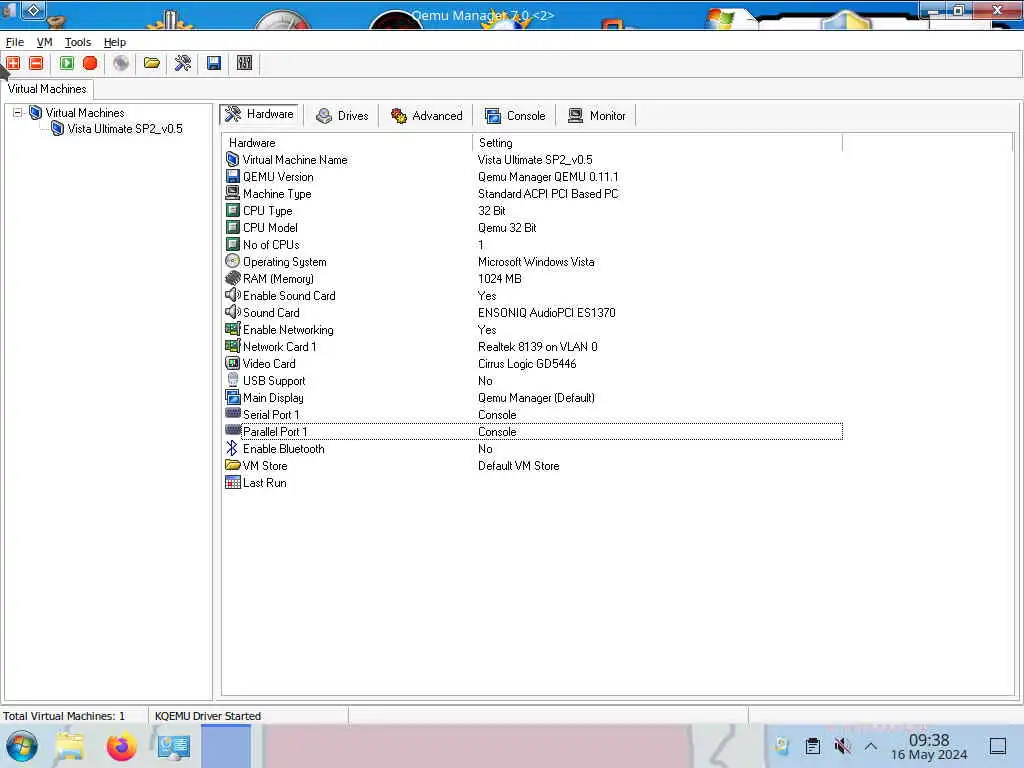Click the mixer sliders toolbar icon
1024x768 pixels.
244,63
